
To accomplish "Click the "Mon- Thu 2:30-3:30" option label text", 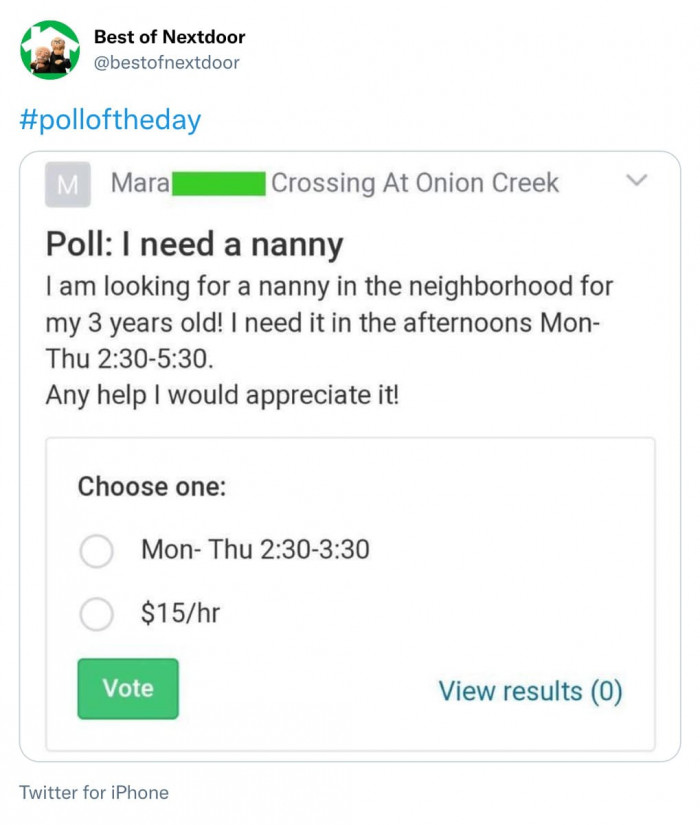I will point(255,549).
